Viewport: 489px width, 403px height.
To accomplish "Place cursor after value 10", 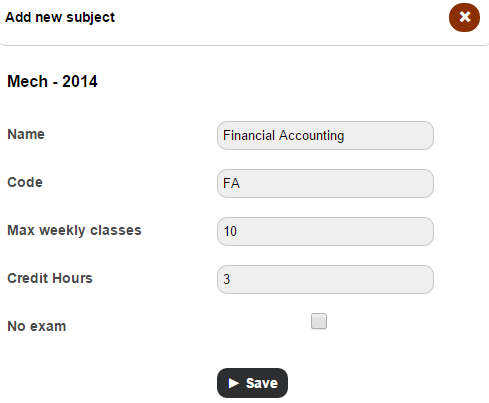I will [237, 231].
